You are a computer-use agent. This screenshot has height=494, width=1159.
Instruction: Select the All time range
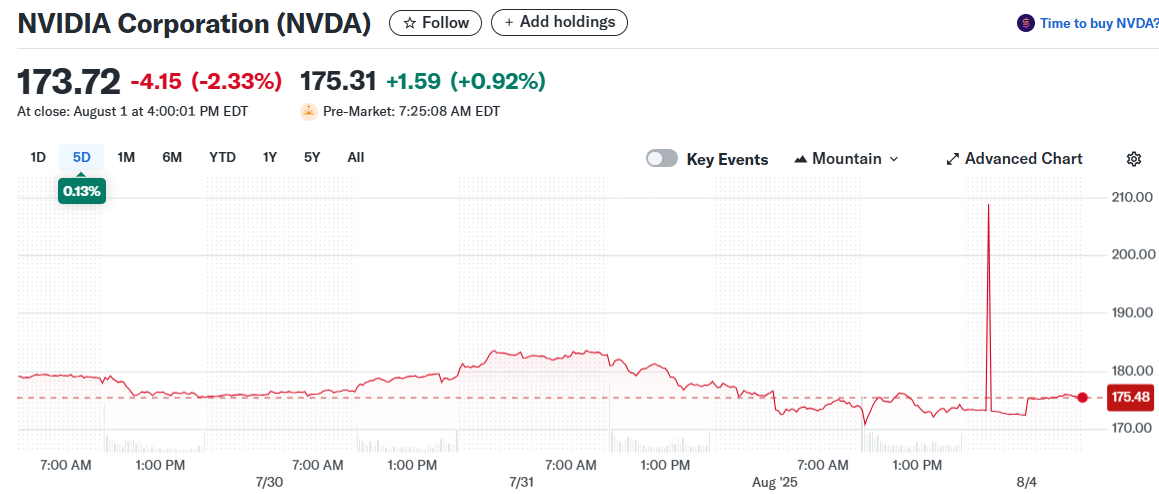pyautogui.click(x=356, y=157)
